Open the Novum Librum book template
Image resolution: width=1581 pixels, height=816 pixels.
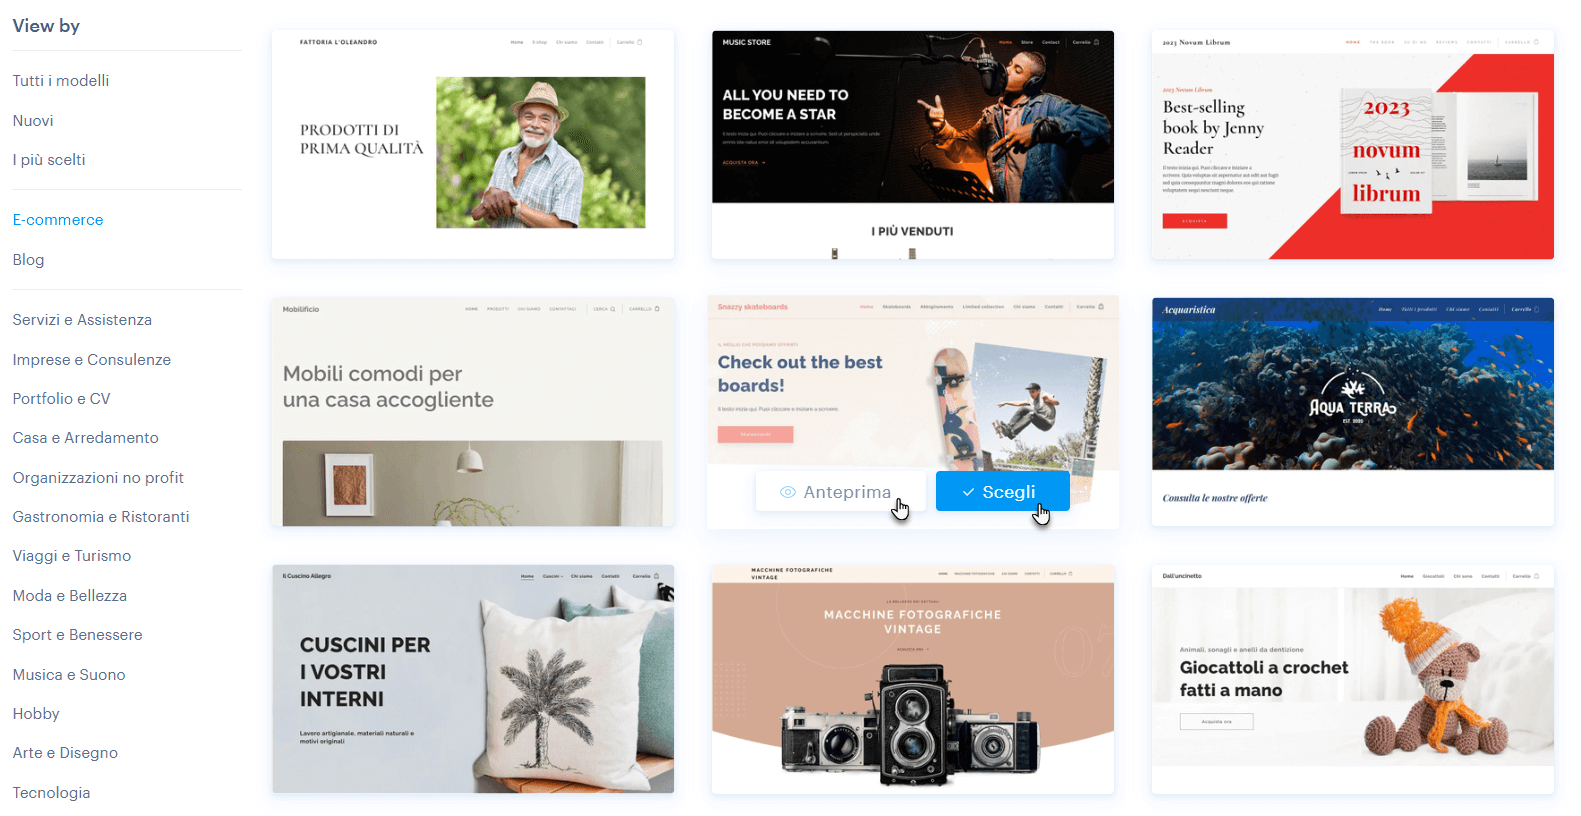pyautogui.click(x=1353, y=145)
